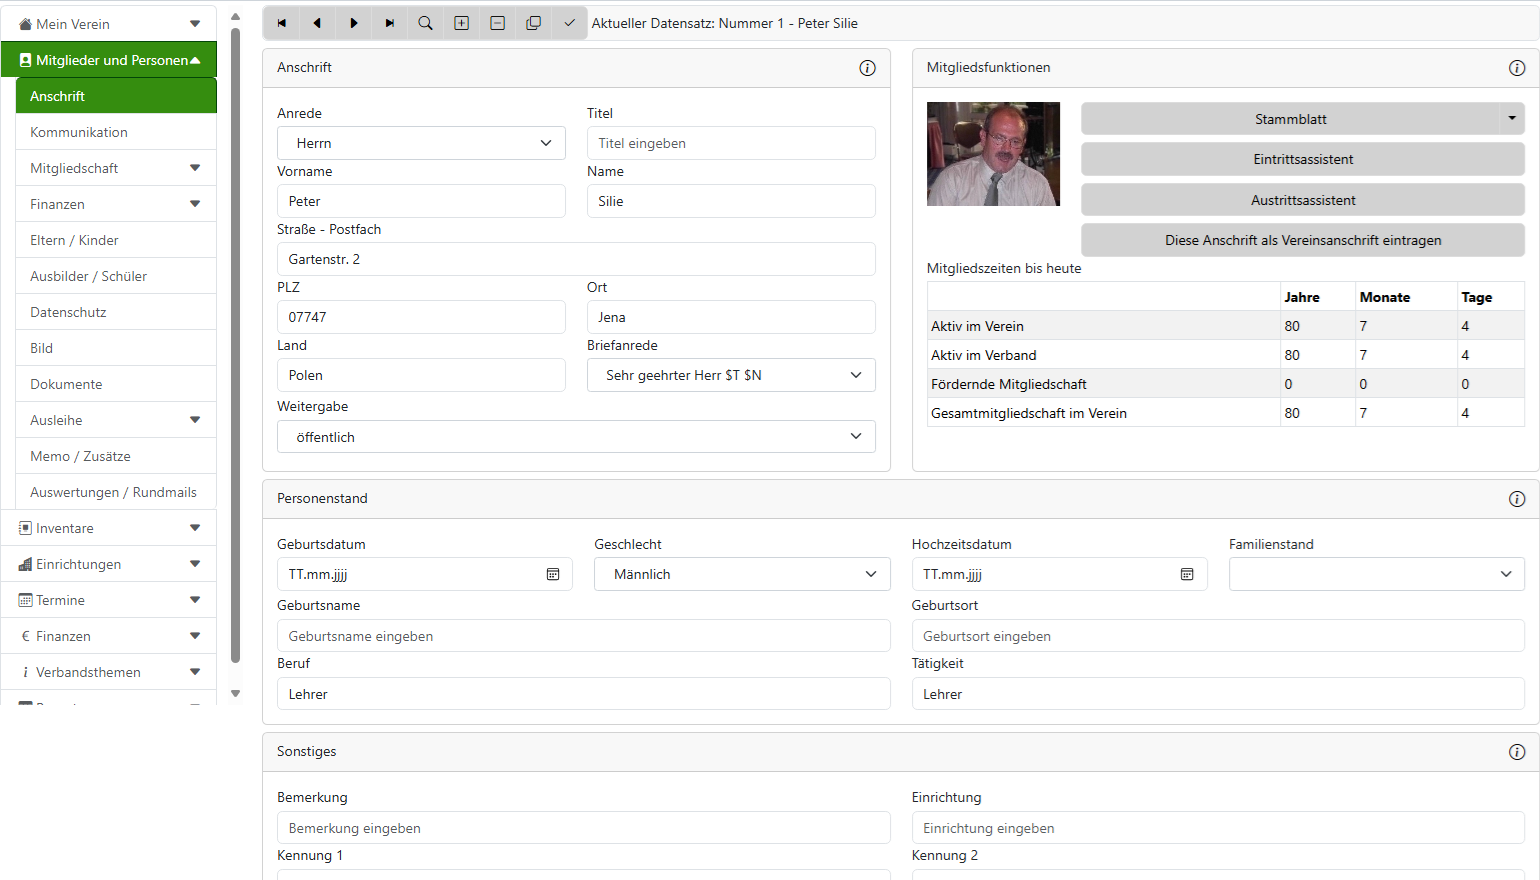
Task: Open the Geburtsdatum calendar picker
Action: coord(553,574)
